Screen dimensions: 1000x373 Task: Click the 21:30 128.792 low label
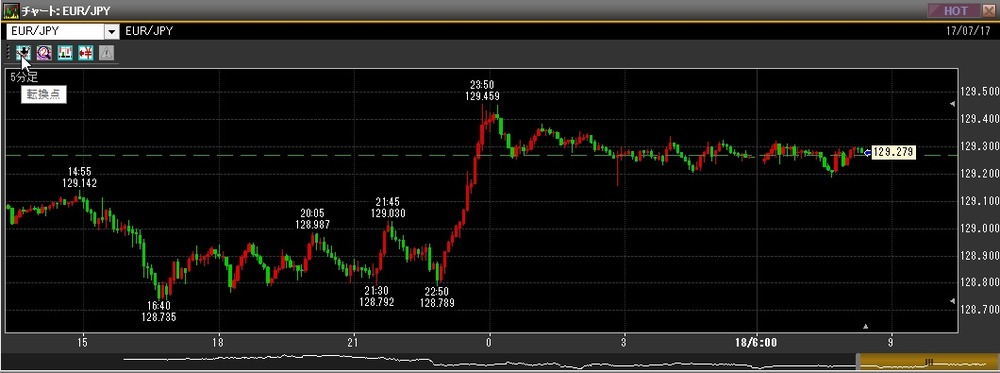(376, 296)
